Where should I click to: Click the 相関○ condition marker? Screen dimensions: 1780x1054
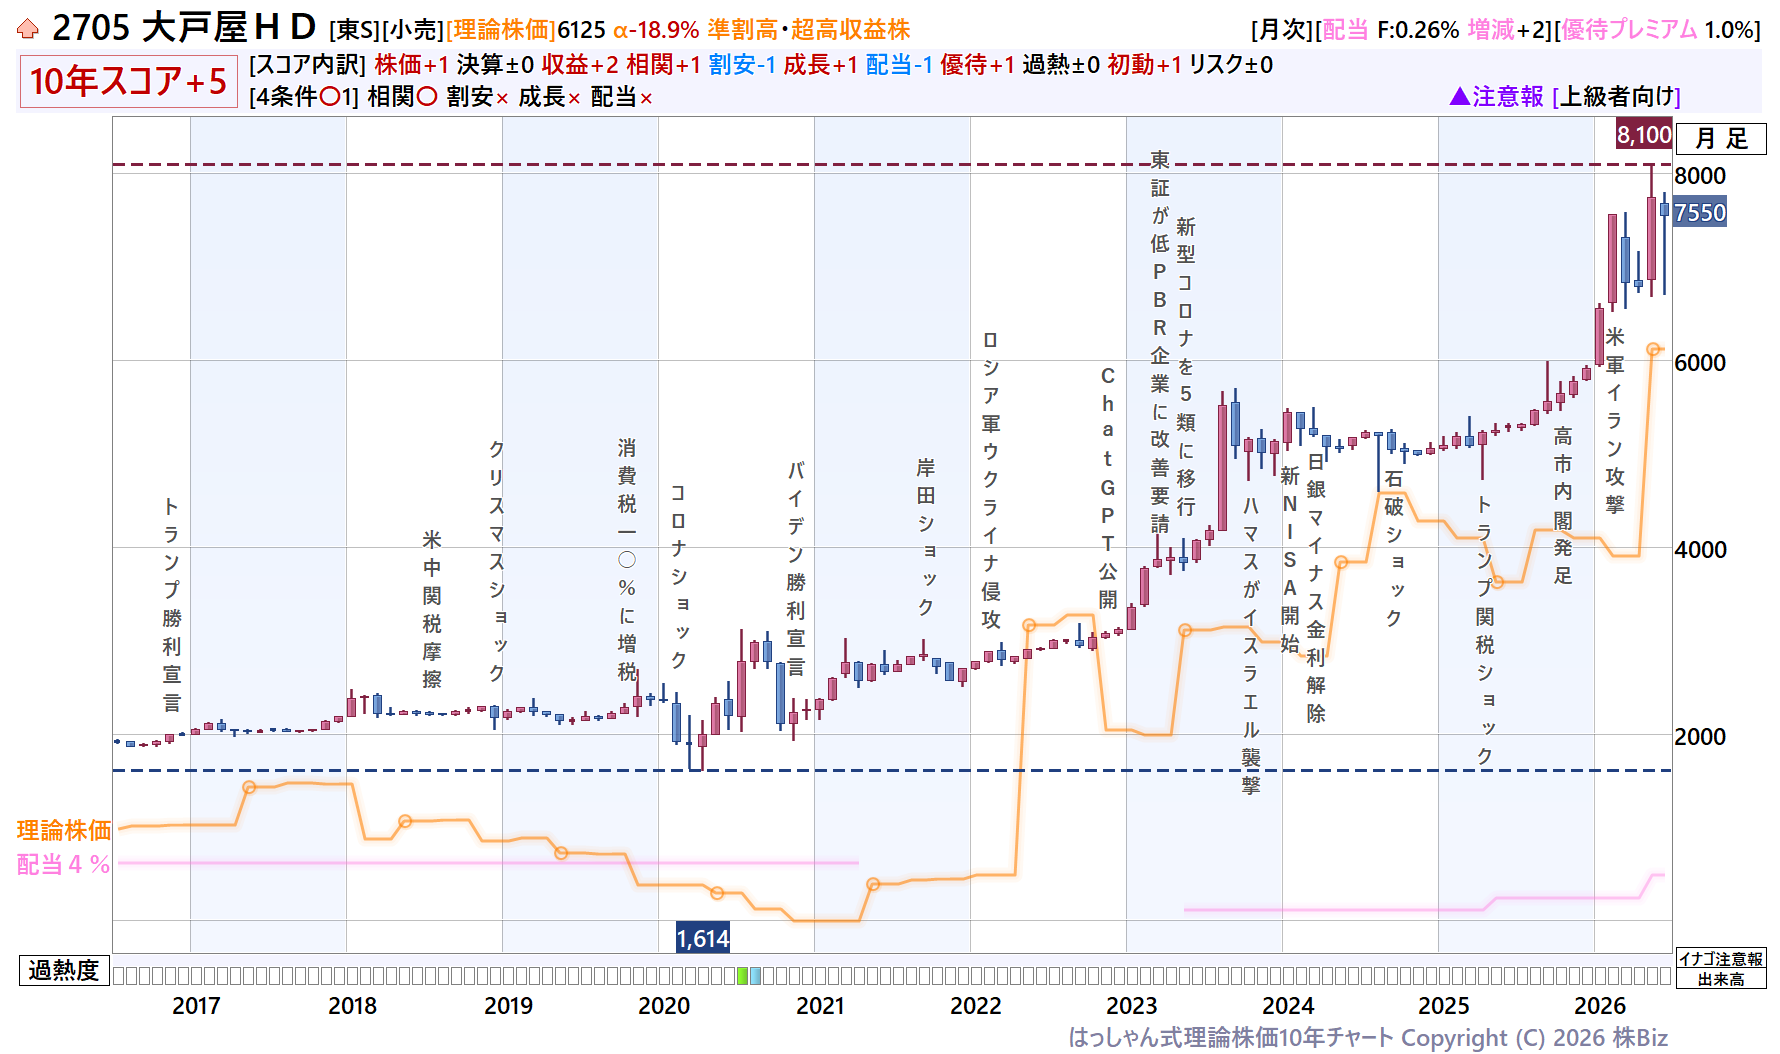[x=402, y=97]
